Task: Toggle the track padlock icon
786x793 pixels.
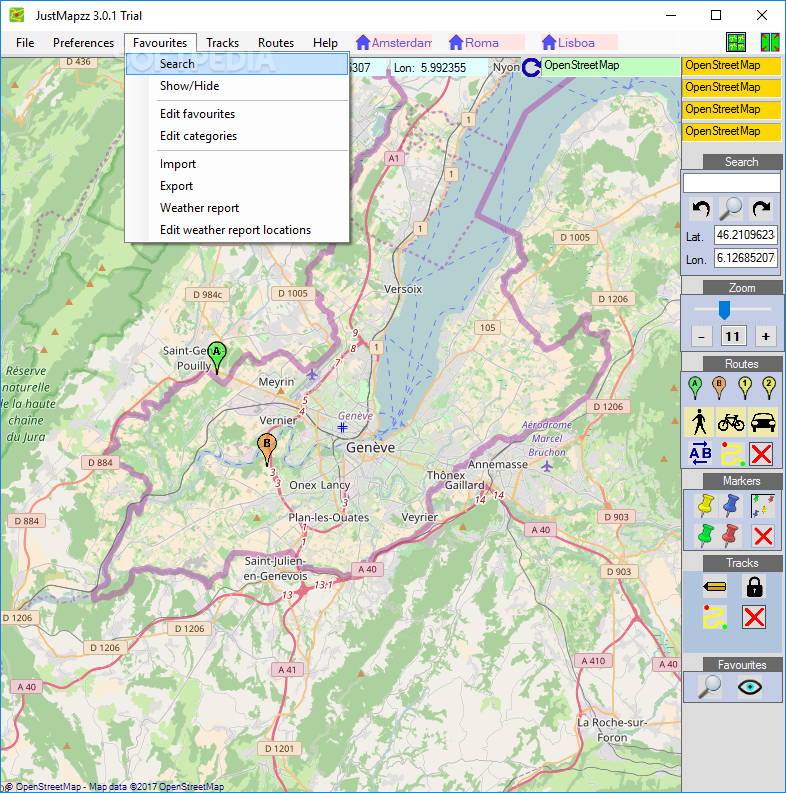Action: (x=754, y=587)
